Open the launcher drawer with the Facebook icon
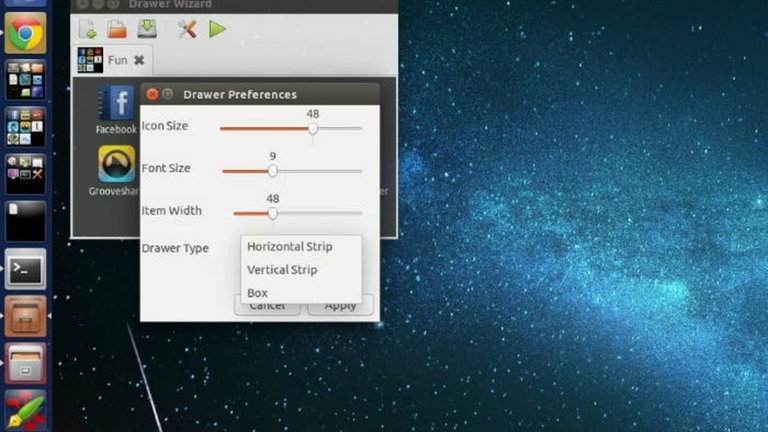This screenshot has height=432, width=768. 25,127
